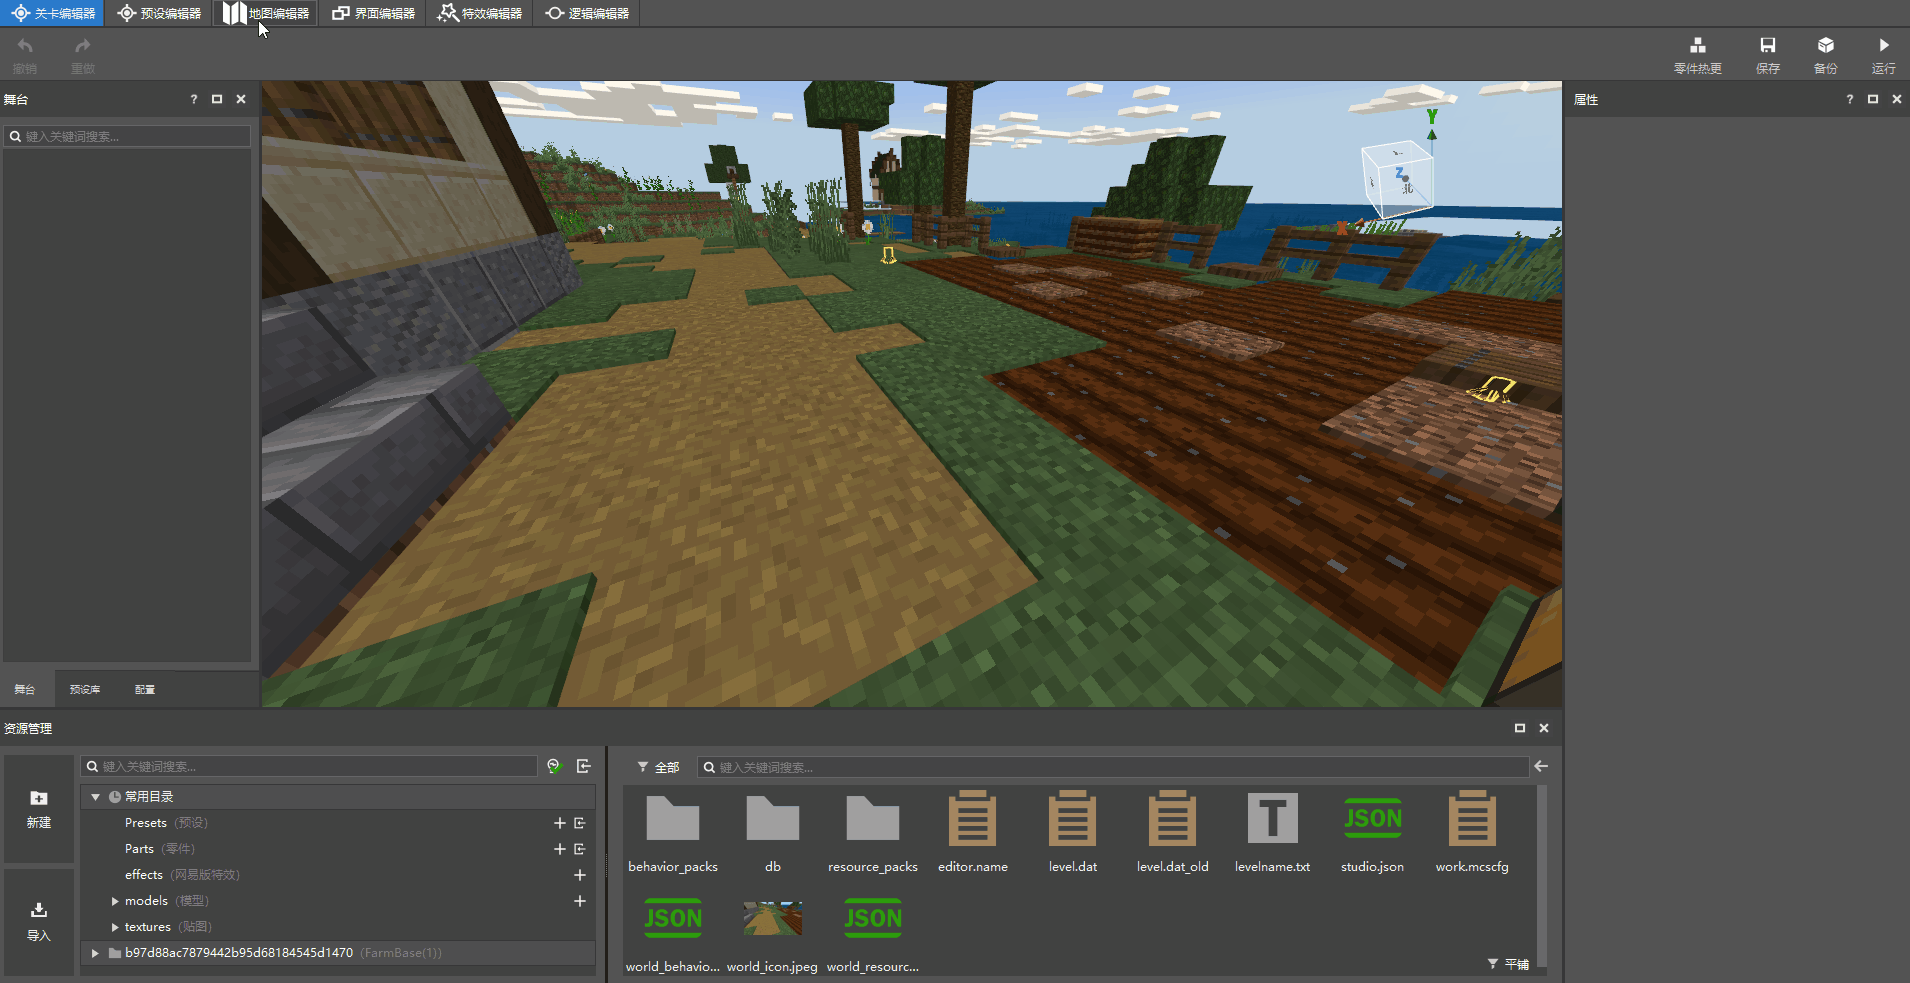Viewport: 1910px width, 983px height.
Task: Select the 预设库 bottom tab
Action: [85, 690]
